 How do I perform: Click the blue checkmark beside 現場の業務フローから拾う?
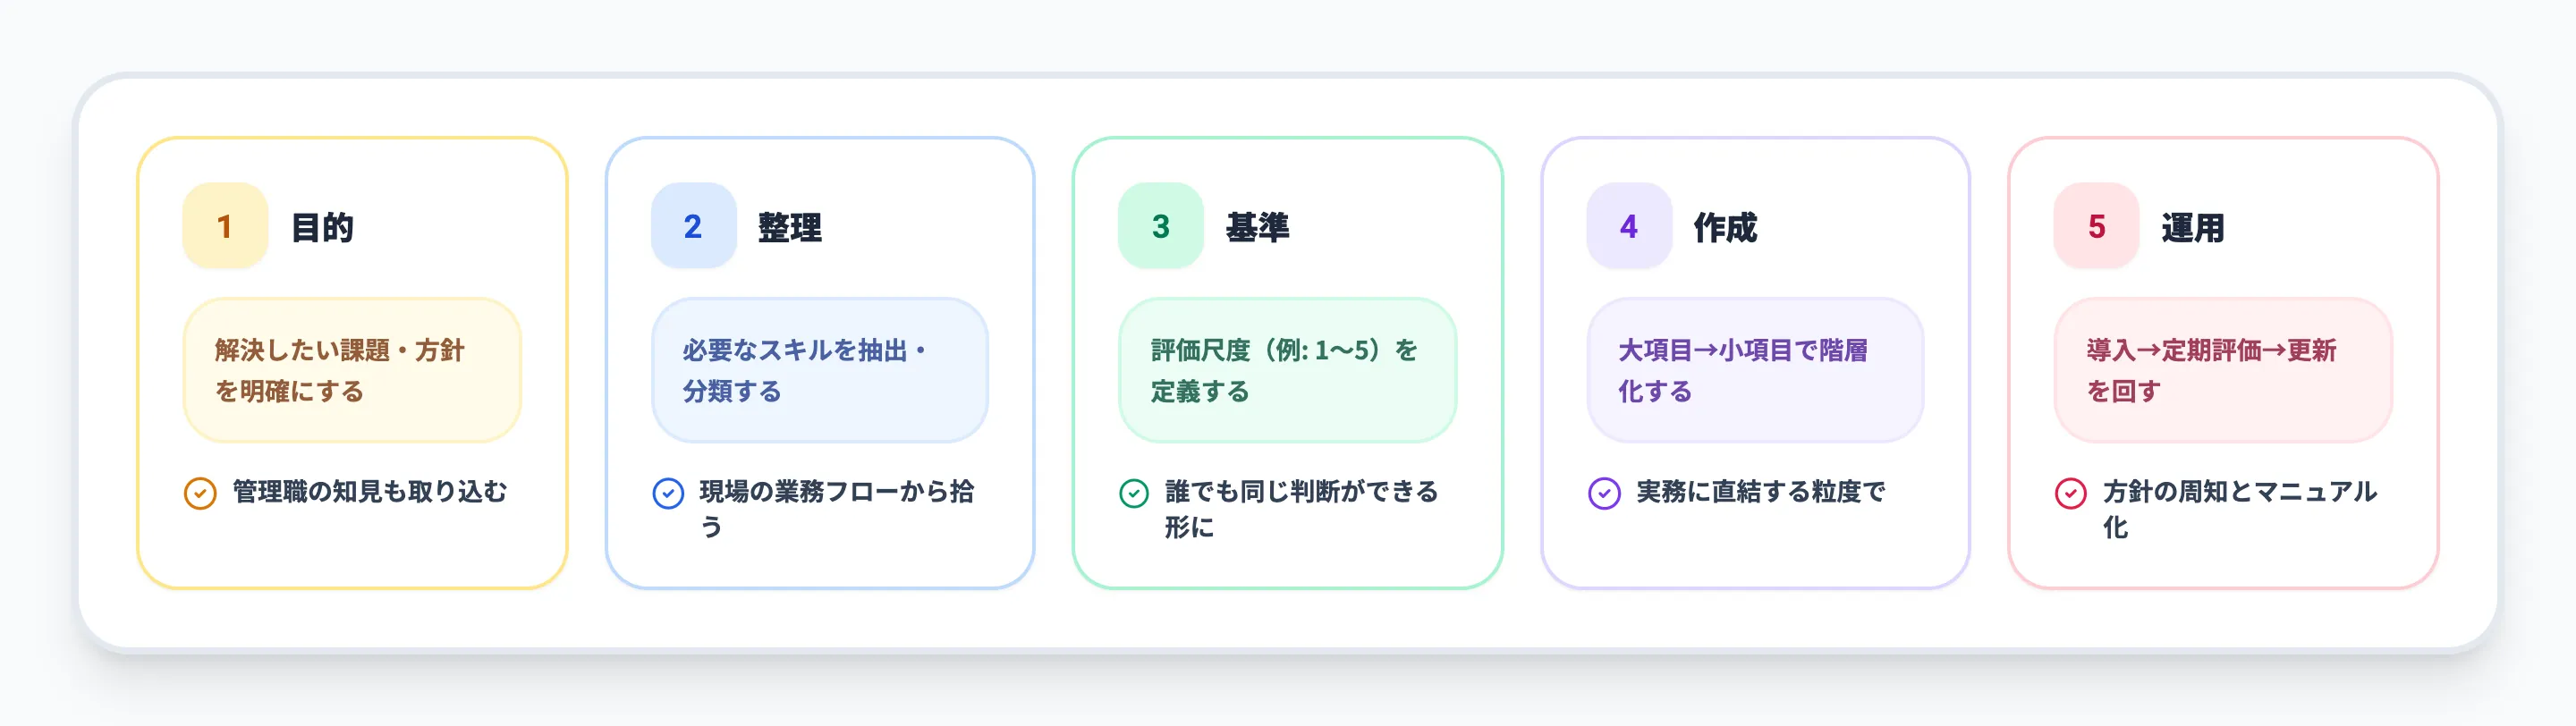pos(668,493)
